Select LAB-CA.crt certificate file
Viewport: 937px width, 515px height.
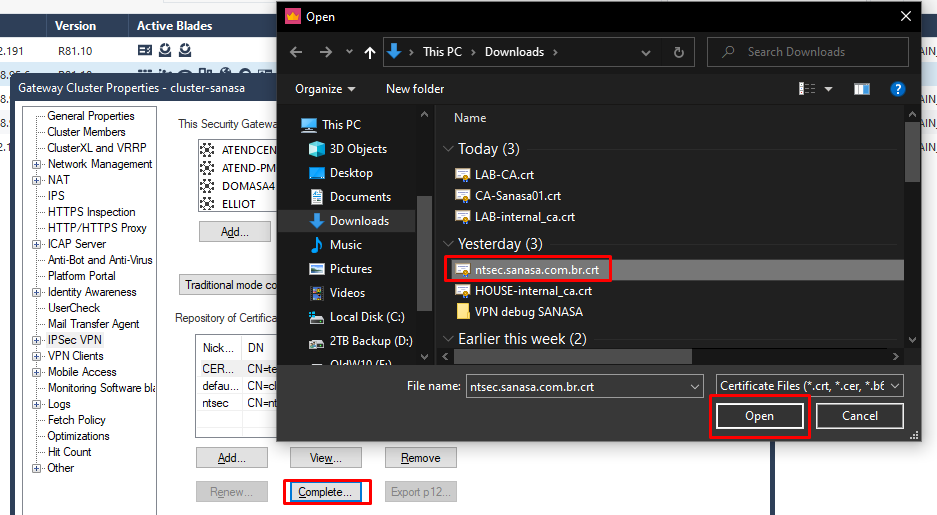click(x=504, y=173)
